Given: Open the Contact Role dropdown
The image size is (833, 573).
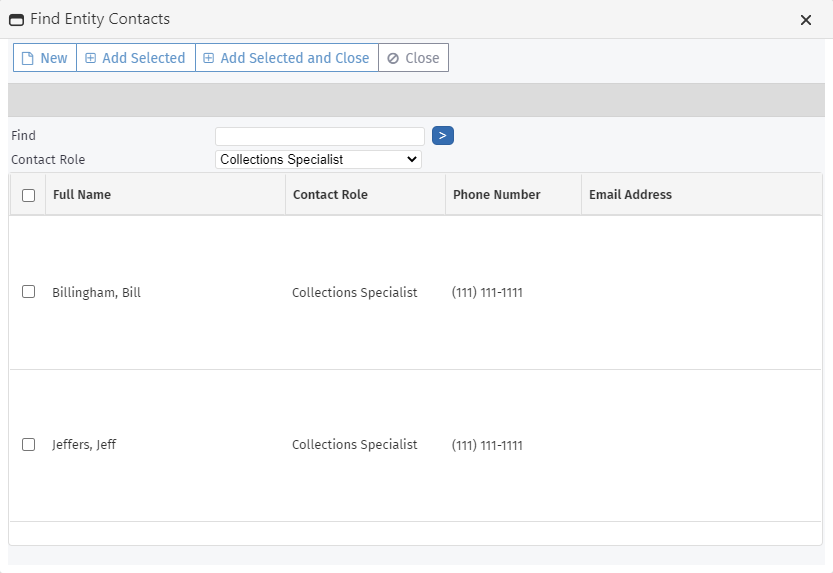Looking at the screenshot, I should click(x=318, y=159).
